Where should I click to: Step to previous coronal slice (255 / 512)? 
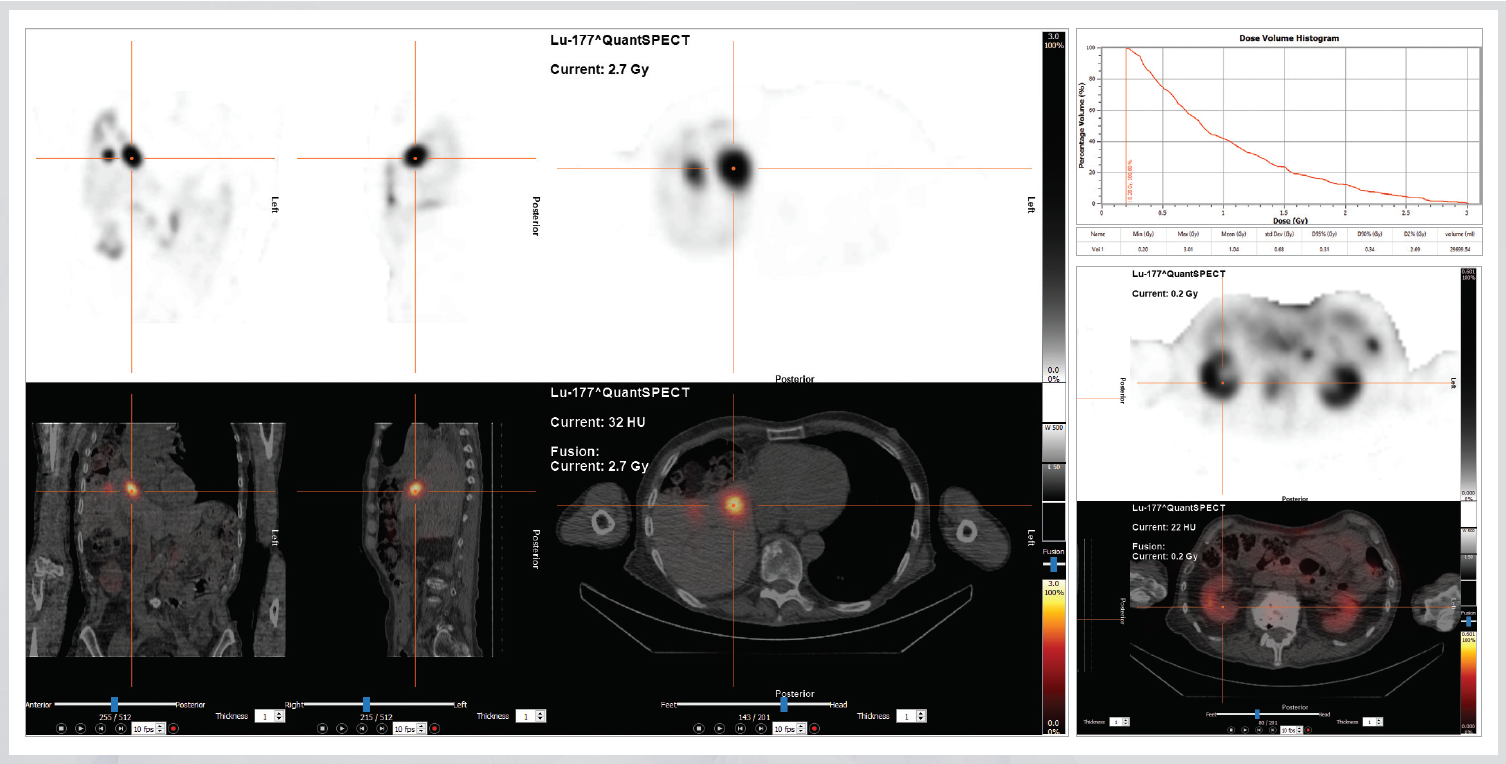pyautogui.click(x=100, y=728)
